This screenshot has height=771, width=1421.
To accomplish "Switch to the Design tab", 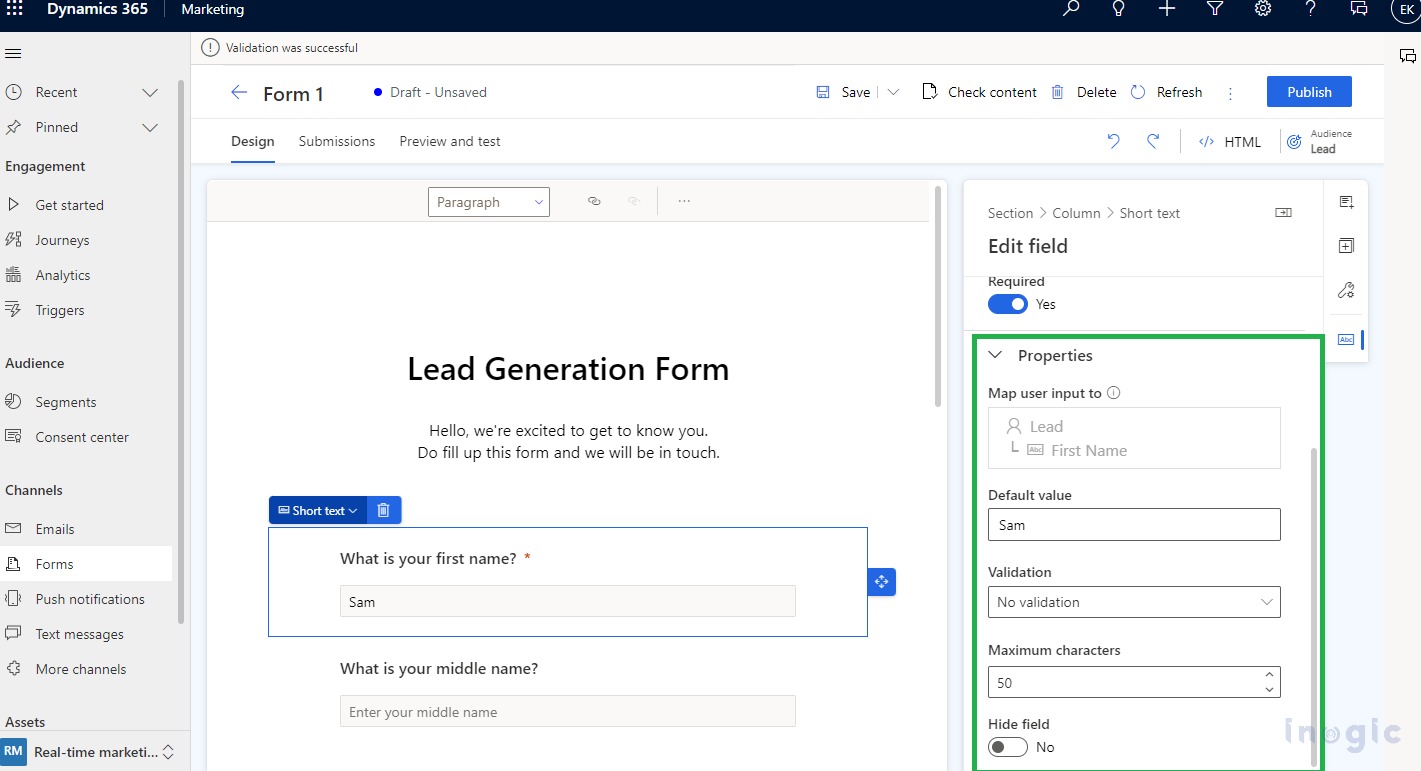I will [253, 142].
